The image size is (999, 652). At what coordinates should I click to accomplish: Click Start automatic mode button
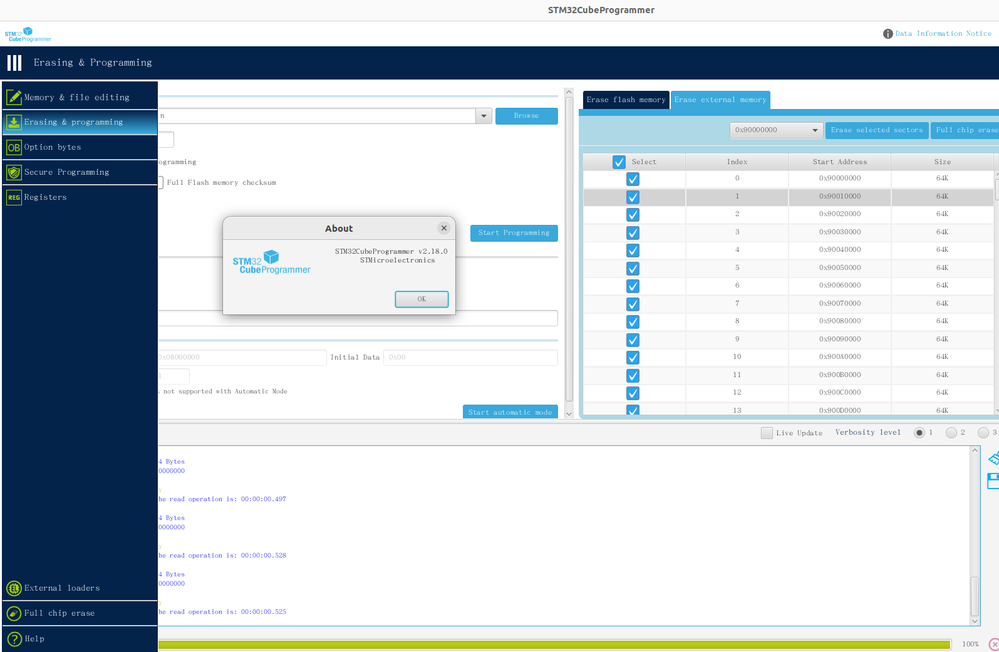(x=510, y=412)
